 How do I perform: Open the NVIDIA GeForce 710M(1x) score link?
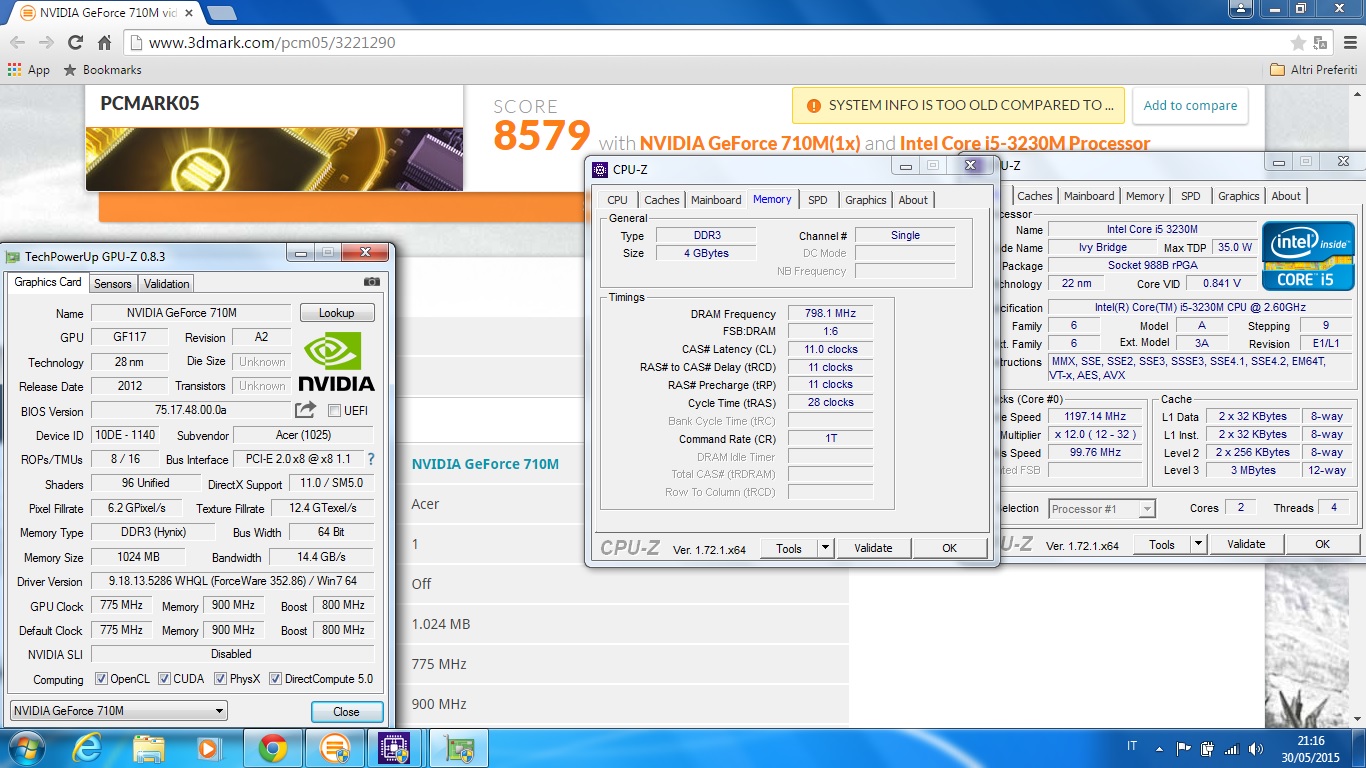(750, 144)
